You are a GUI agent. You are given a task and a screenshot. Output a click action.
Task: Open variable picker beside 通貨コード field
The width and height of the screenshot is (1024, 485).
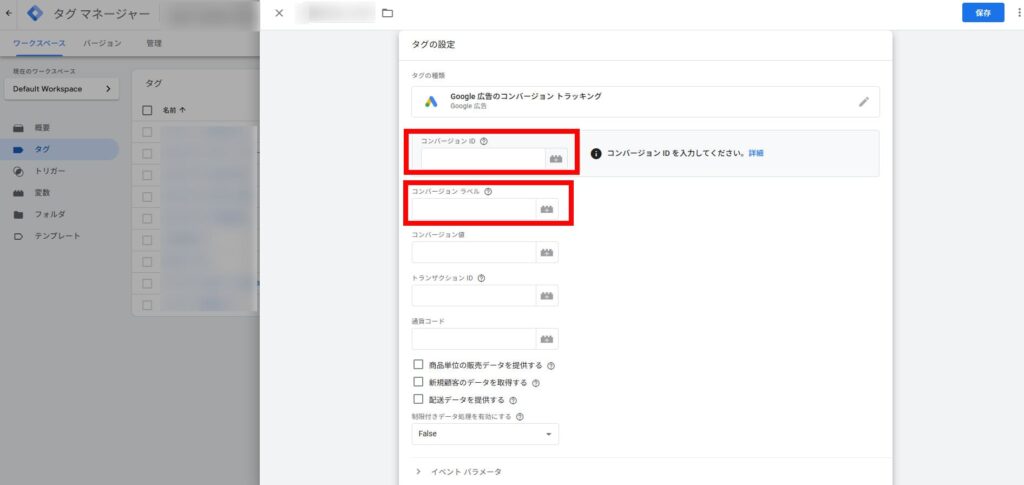pos(547,339)
